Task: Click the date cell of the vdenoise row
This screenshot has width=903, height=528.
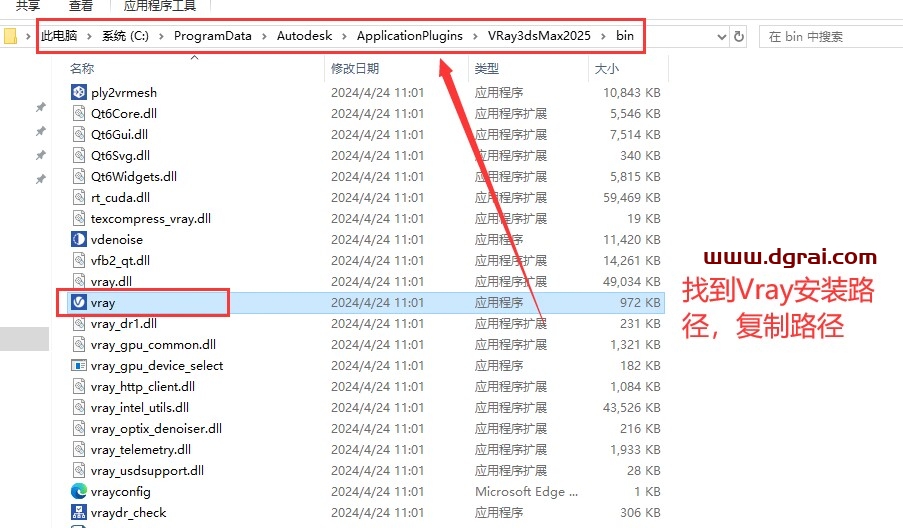Action: click(377, 240)
